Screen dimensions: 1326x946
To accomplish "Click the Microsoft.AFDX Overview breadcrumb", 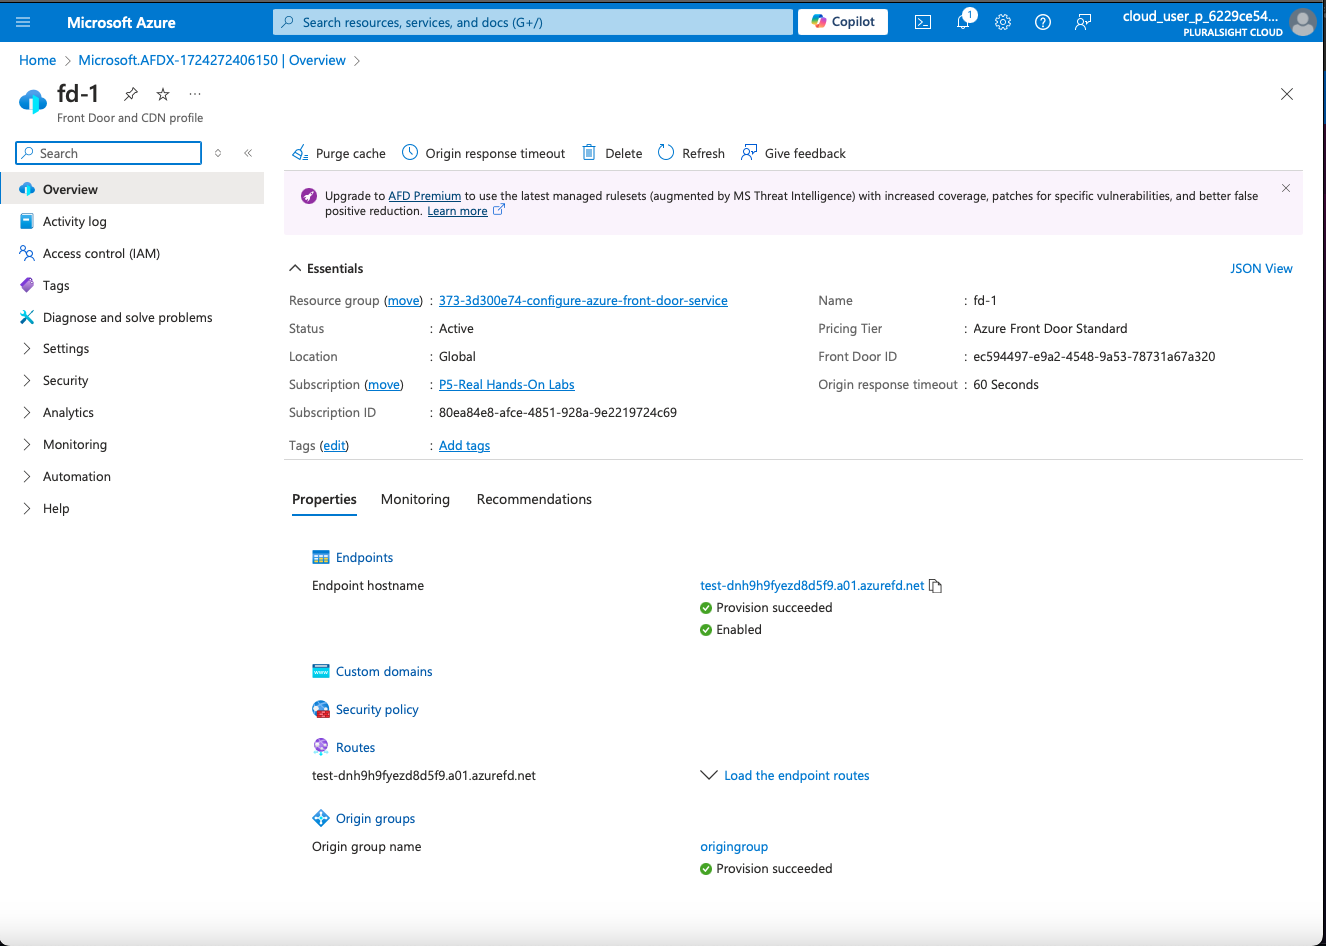I will point(212,60).
